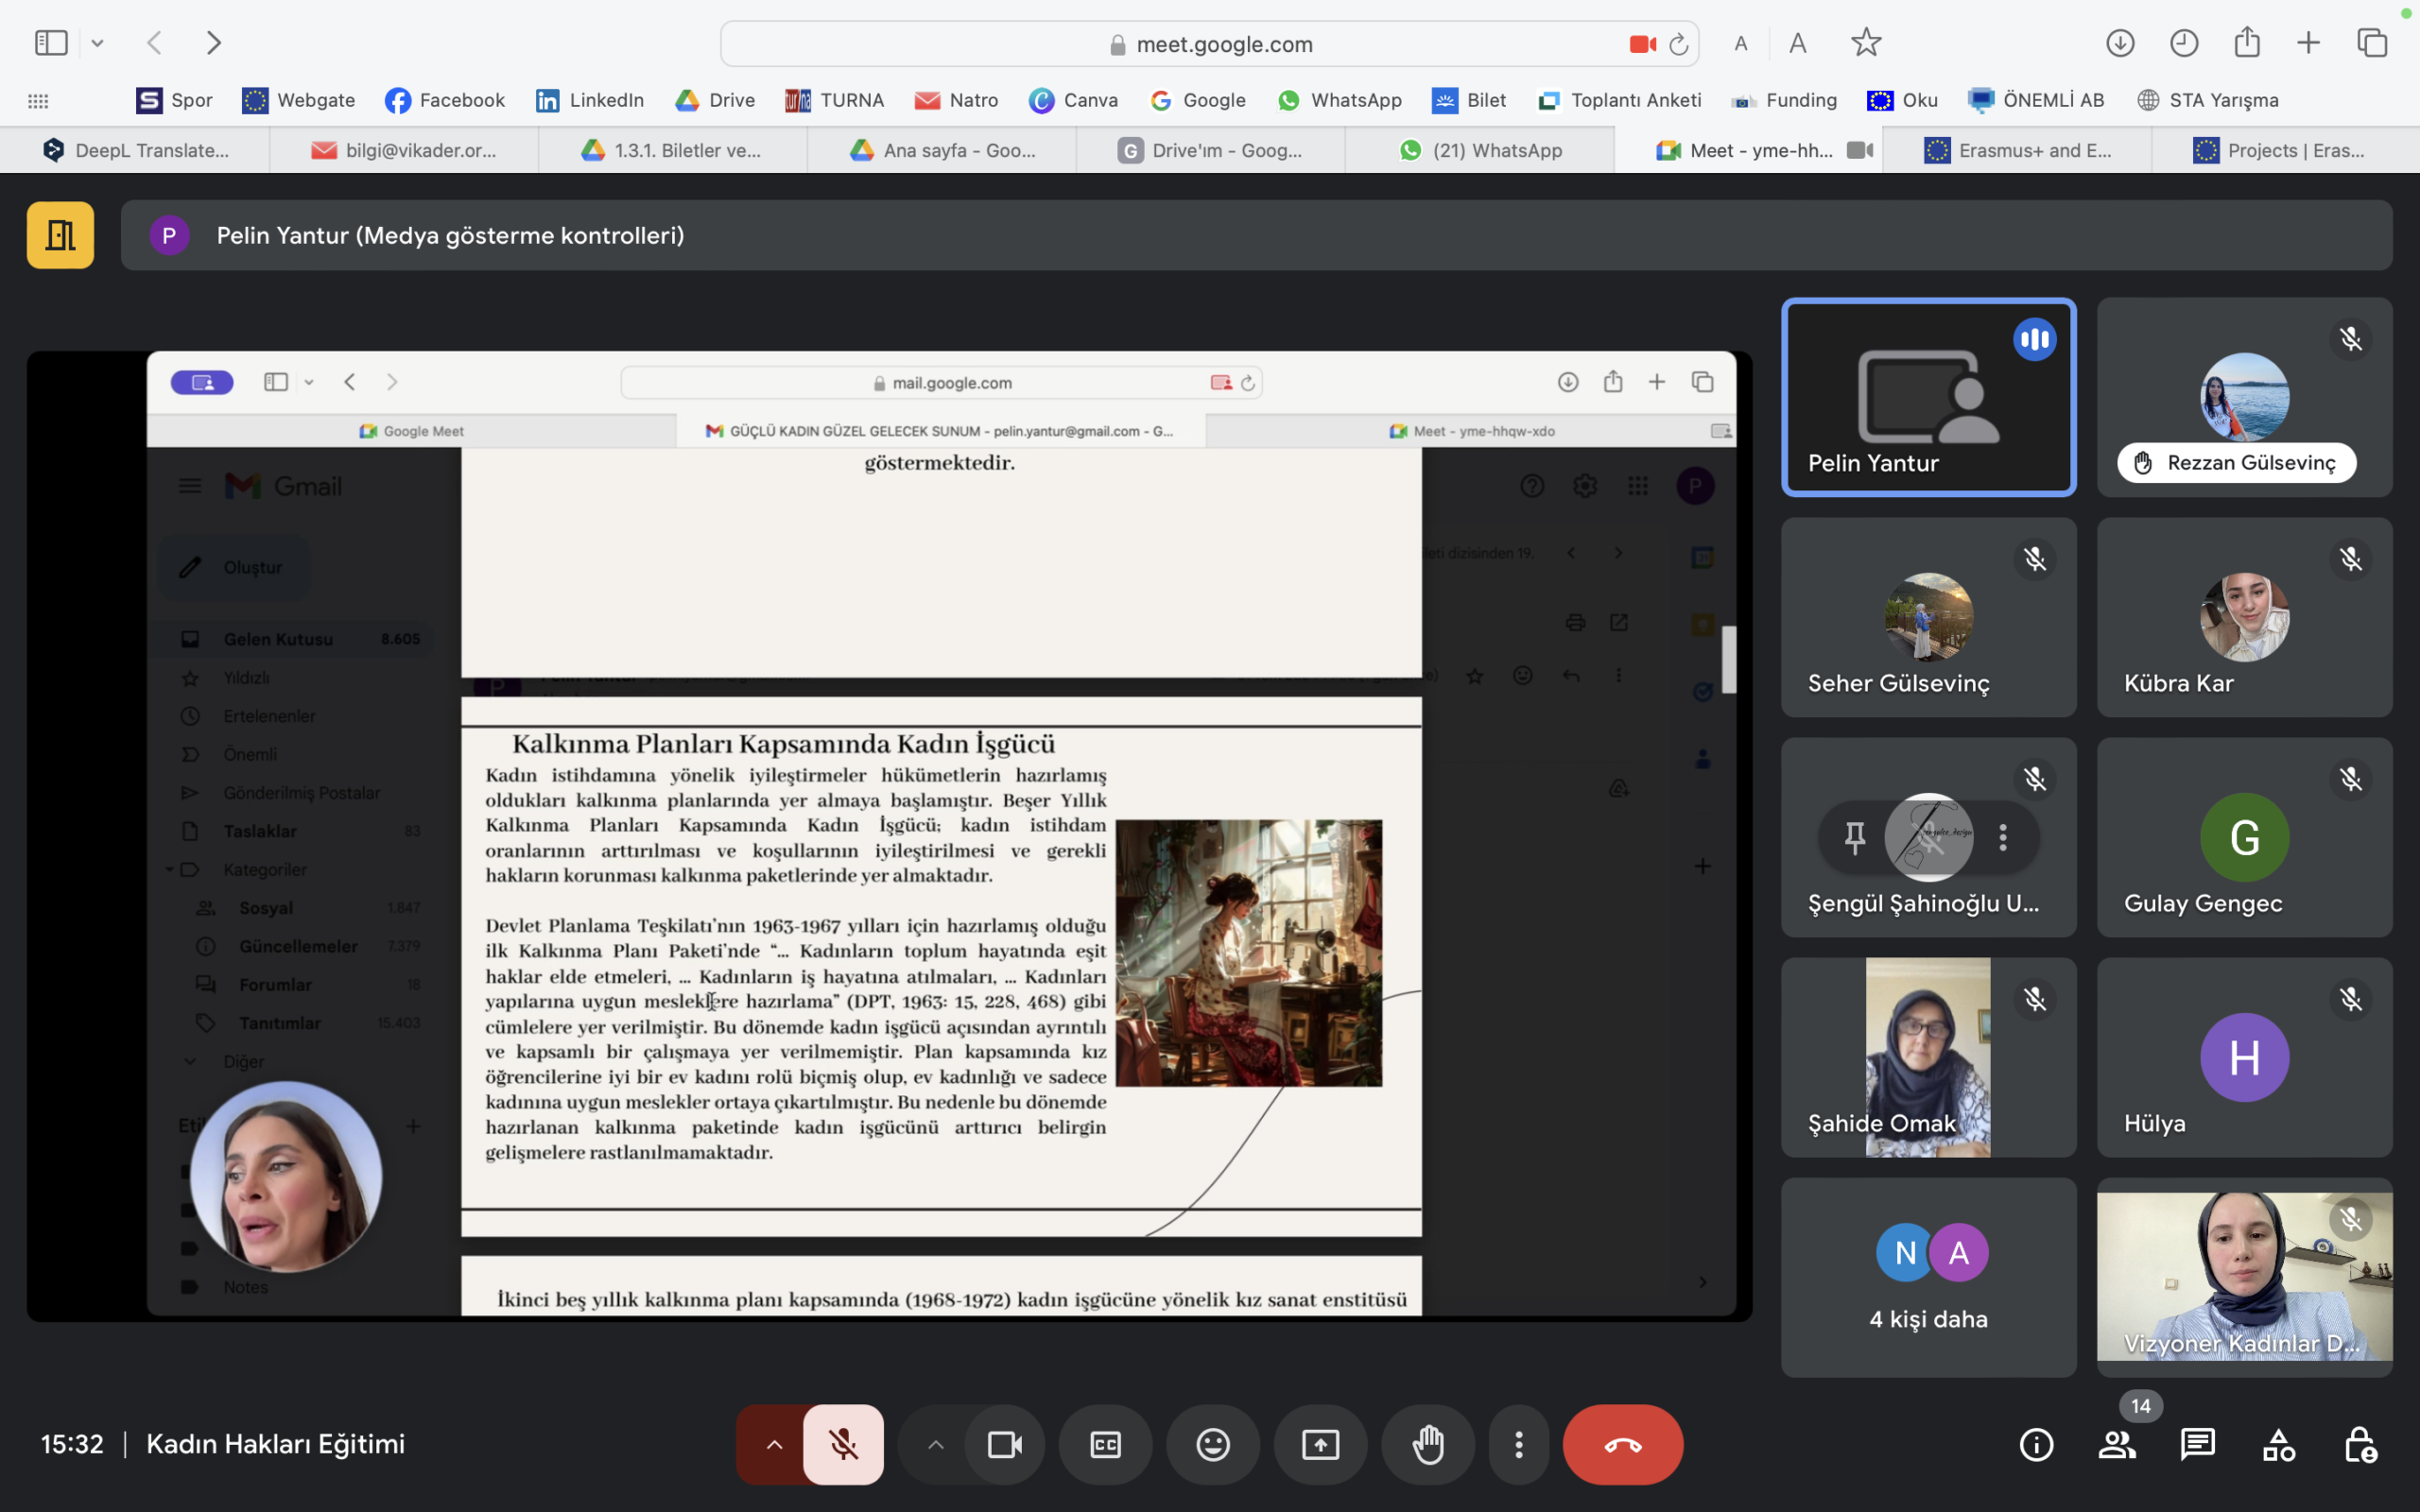Turn on closed captions
The height and width of the screenshot is (1512, 2420).
click(1105, 1444)
